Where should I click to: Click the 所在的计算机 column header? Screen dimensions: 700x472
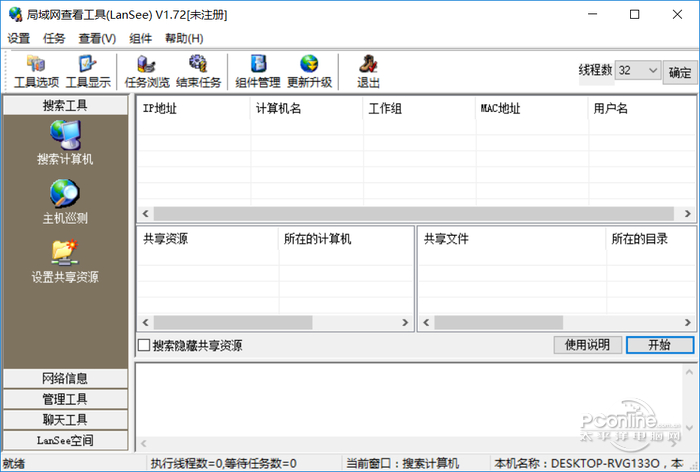pyautogui.click(x=346, y=238)
